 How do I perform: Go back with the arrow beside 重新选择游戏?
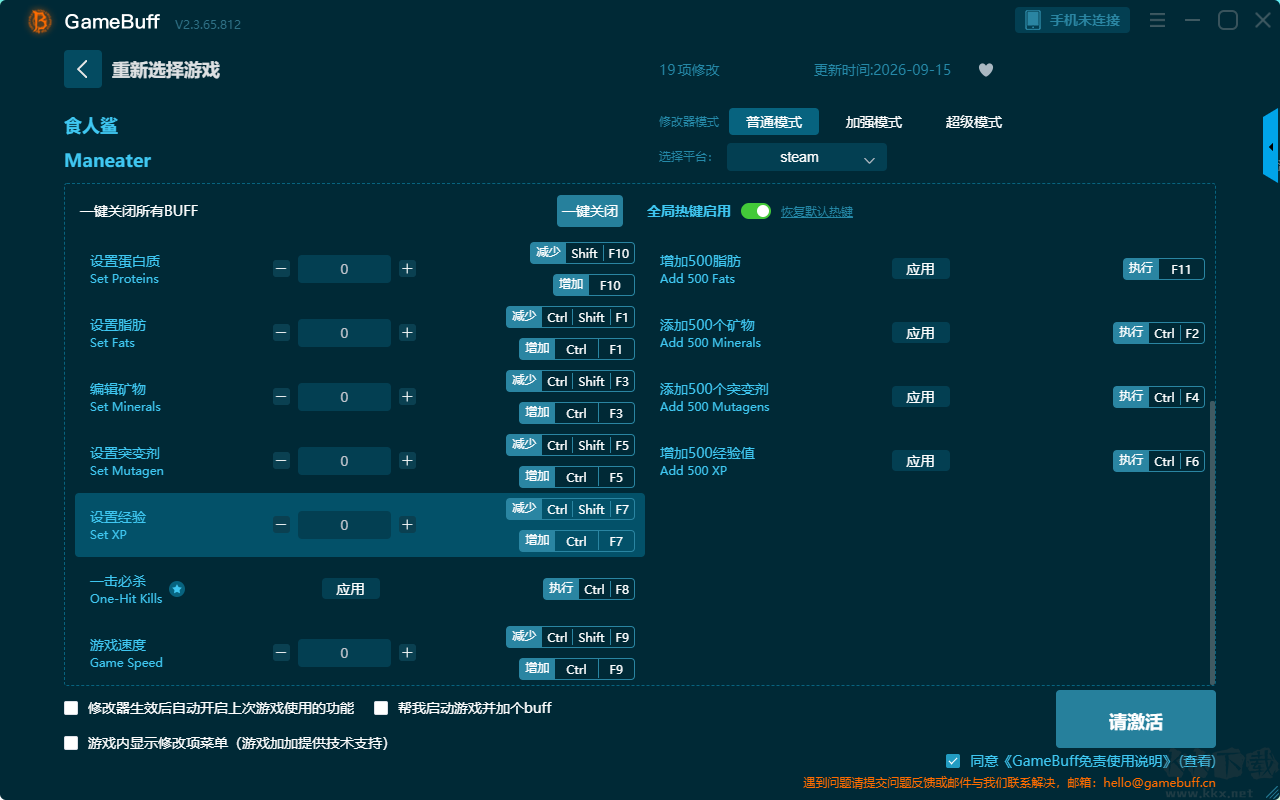[83, 69]
